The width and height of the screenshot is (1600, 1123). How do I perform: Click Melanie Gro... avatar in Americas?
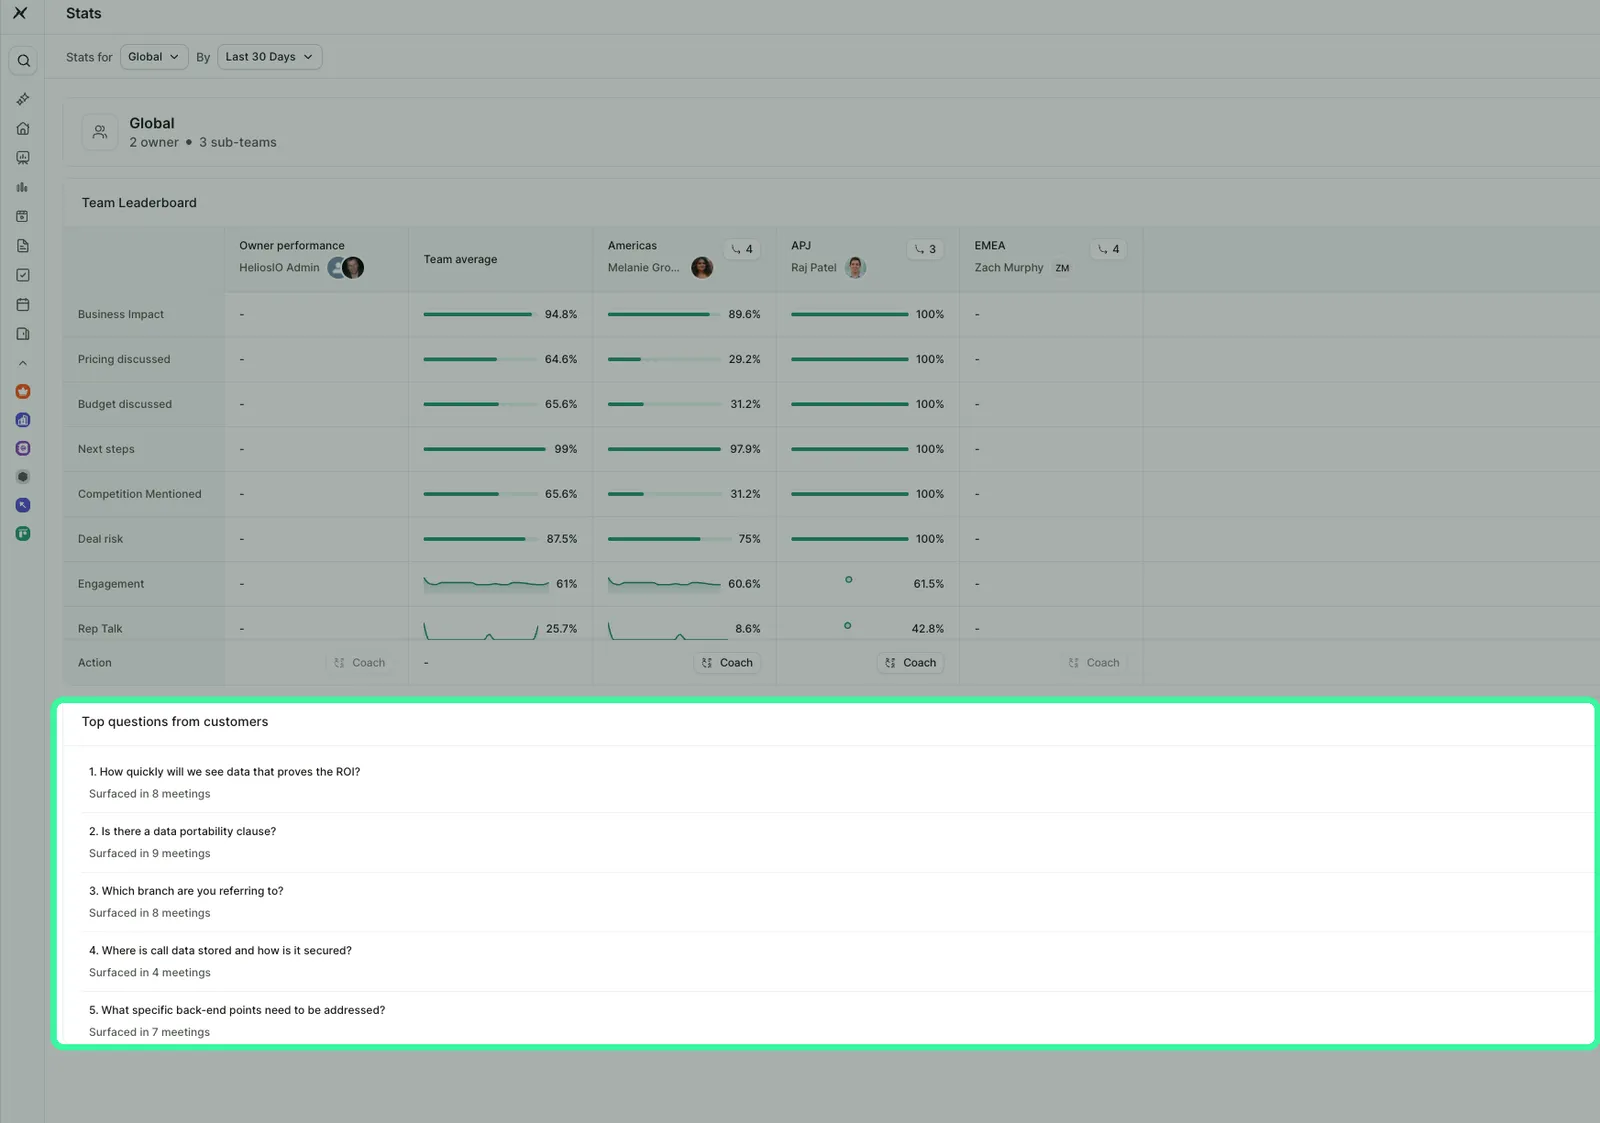tap(702, 268)
